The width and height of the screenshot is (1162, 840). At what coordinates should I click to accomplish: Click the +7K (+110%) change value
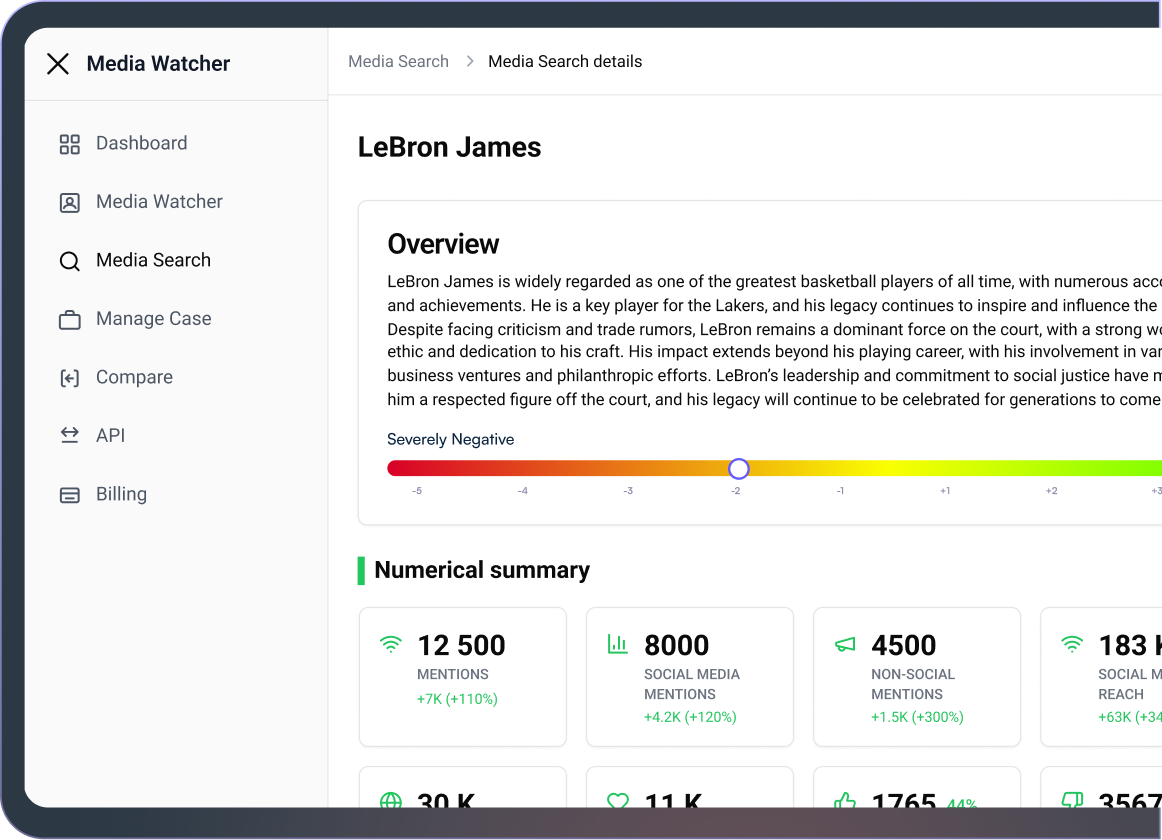tap(457, 699)
